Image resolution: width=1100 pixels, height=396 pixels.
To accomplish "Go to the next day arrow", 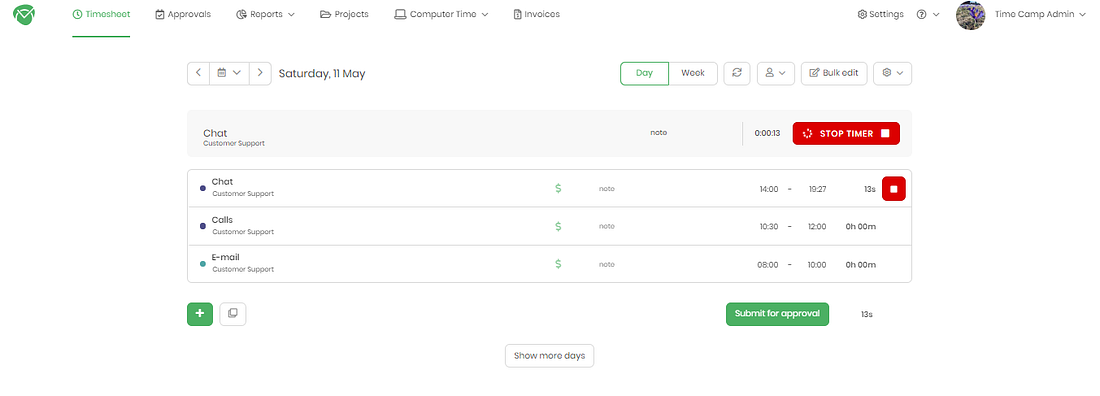I will click(260, 73).
